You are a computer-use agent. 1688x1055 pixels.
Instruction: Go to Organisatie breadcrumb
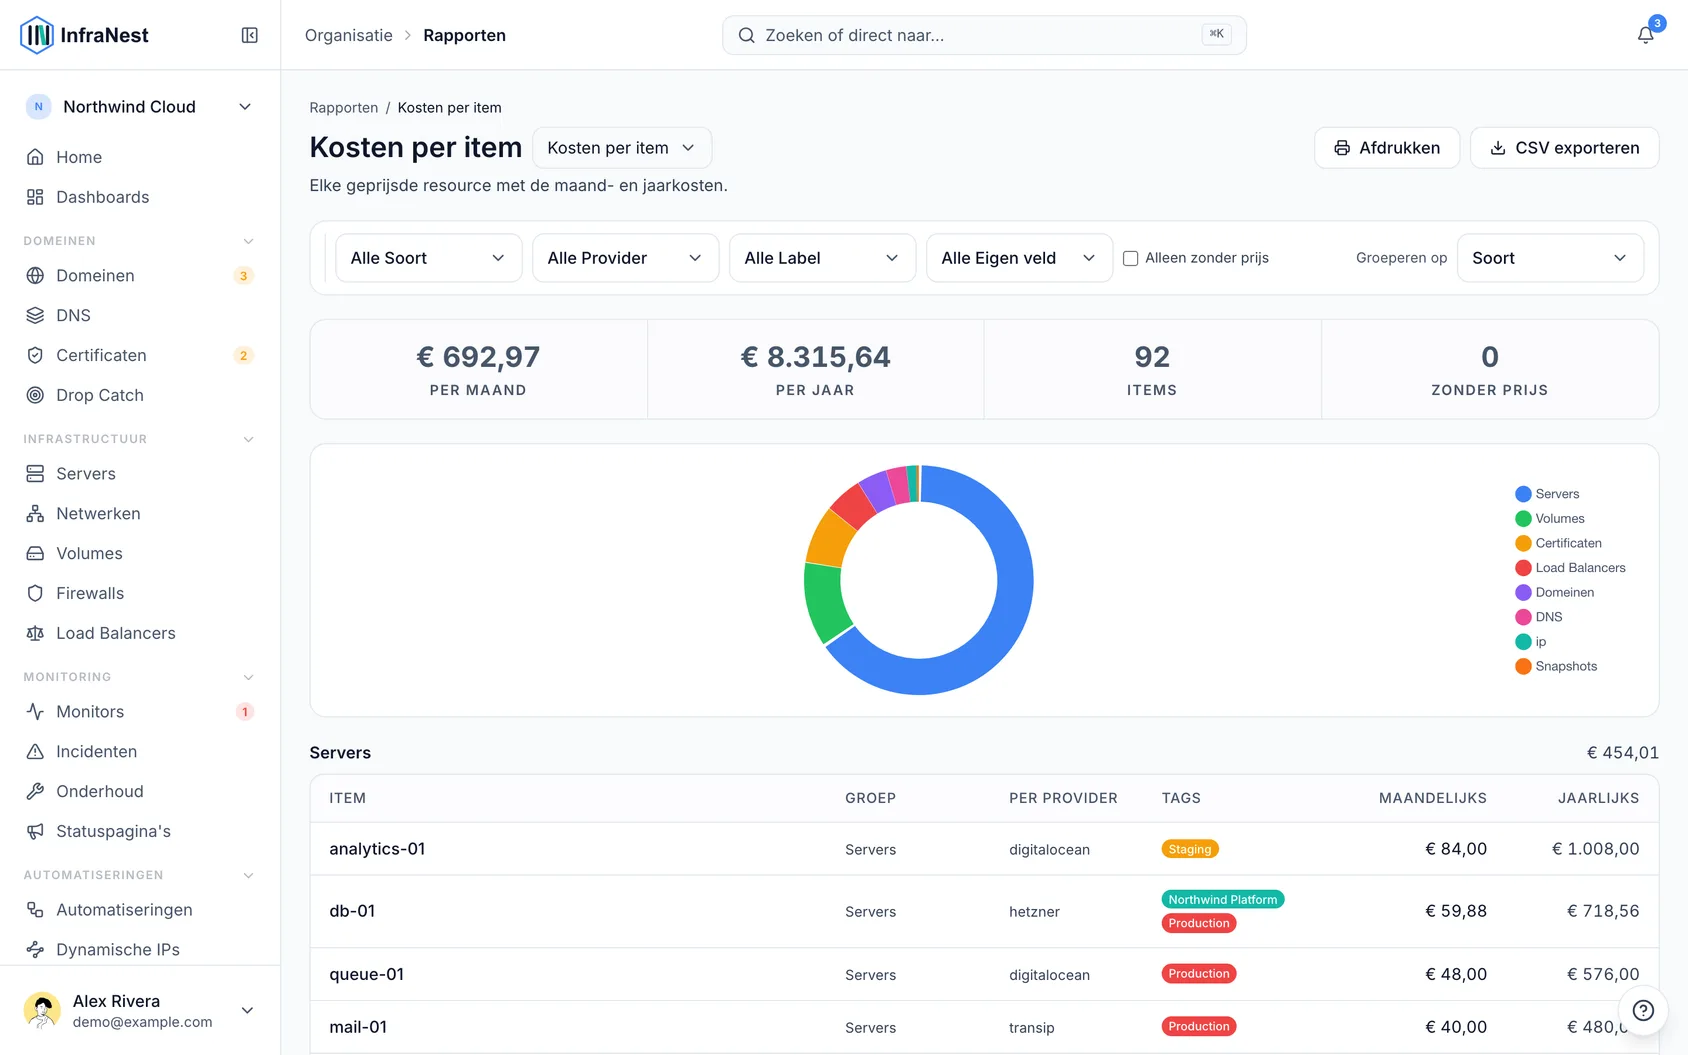pyautogui.click(x=349, y=35)
